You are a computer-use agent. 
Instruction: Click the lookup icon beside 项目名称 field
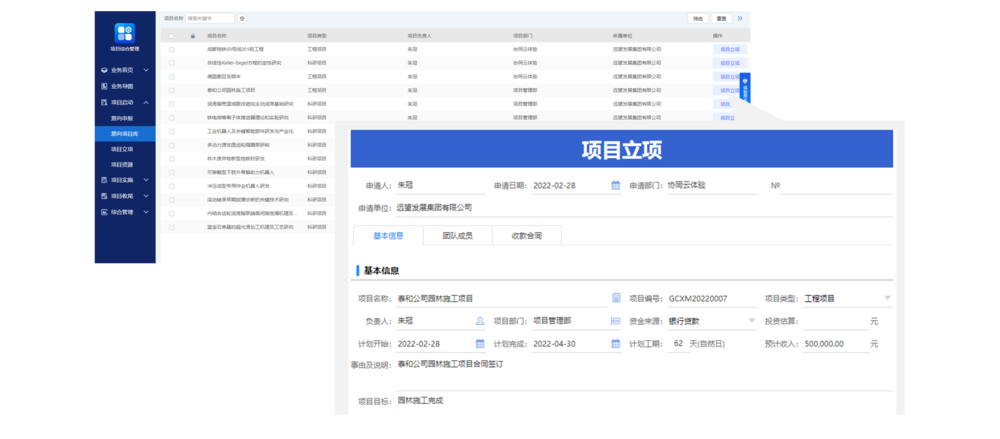pos(616,298)
